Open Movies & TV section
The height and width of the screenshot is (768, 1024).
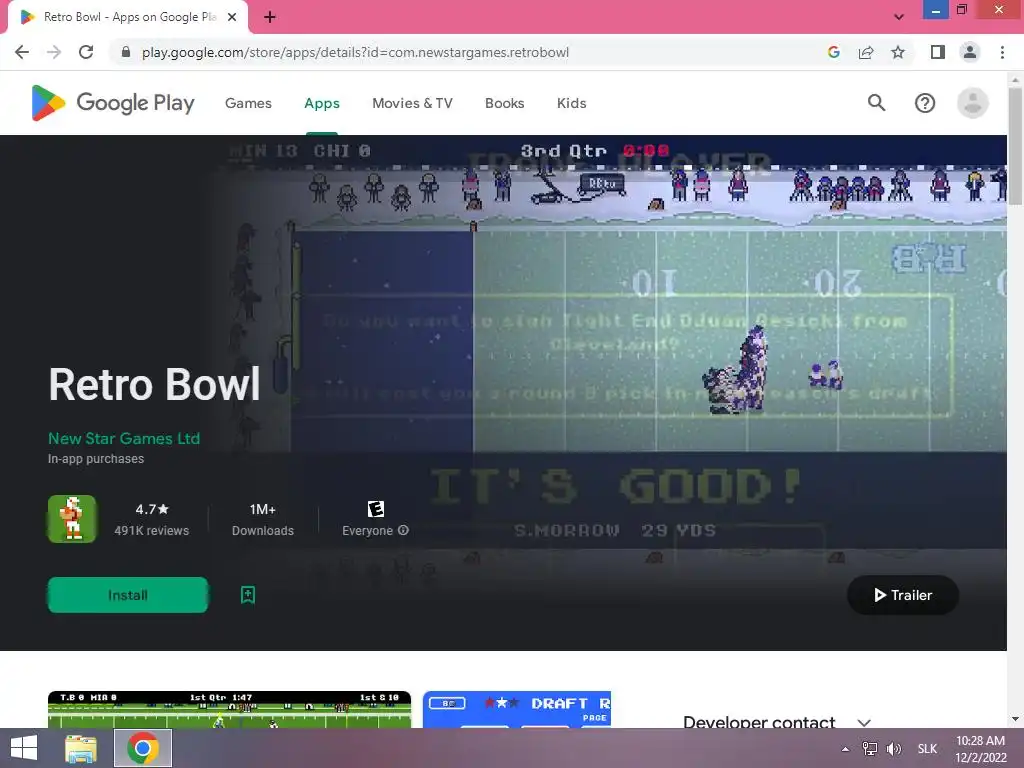(x=412, y=103)
